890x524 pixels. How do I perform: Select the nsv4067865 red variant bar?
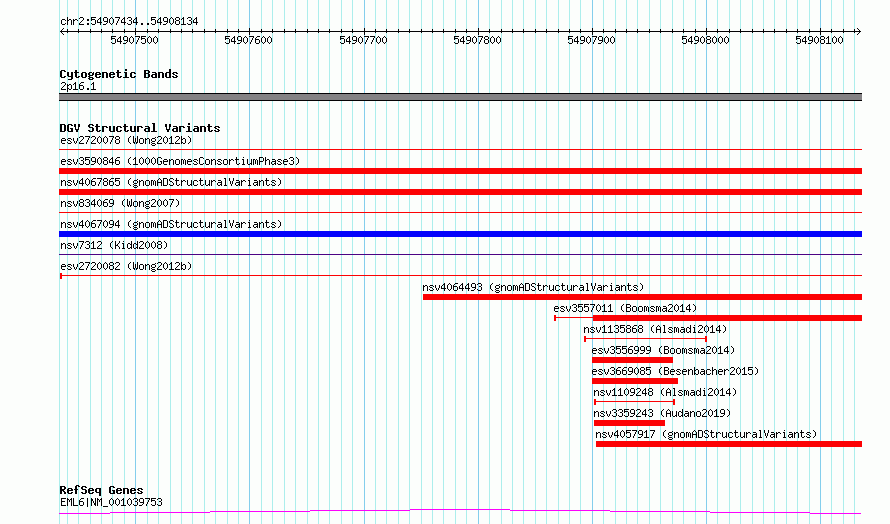point(460,192)
